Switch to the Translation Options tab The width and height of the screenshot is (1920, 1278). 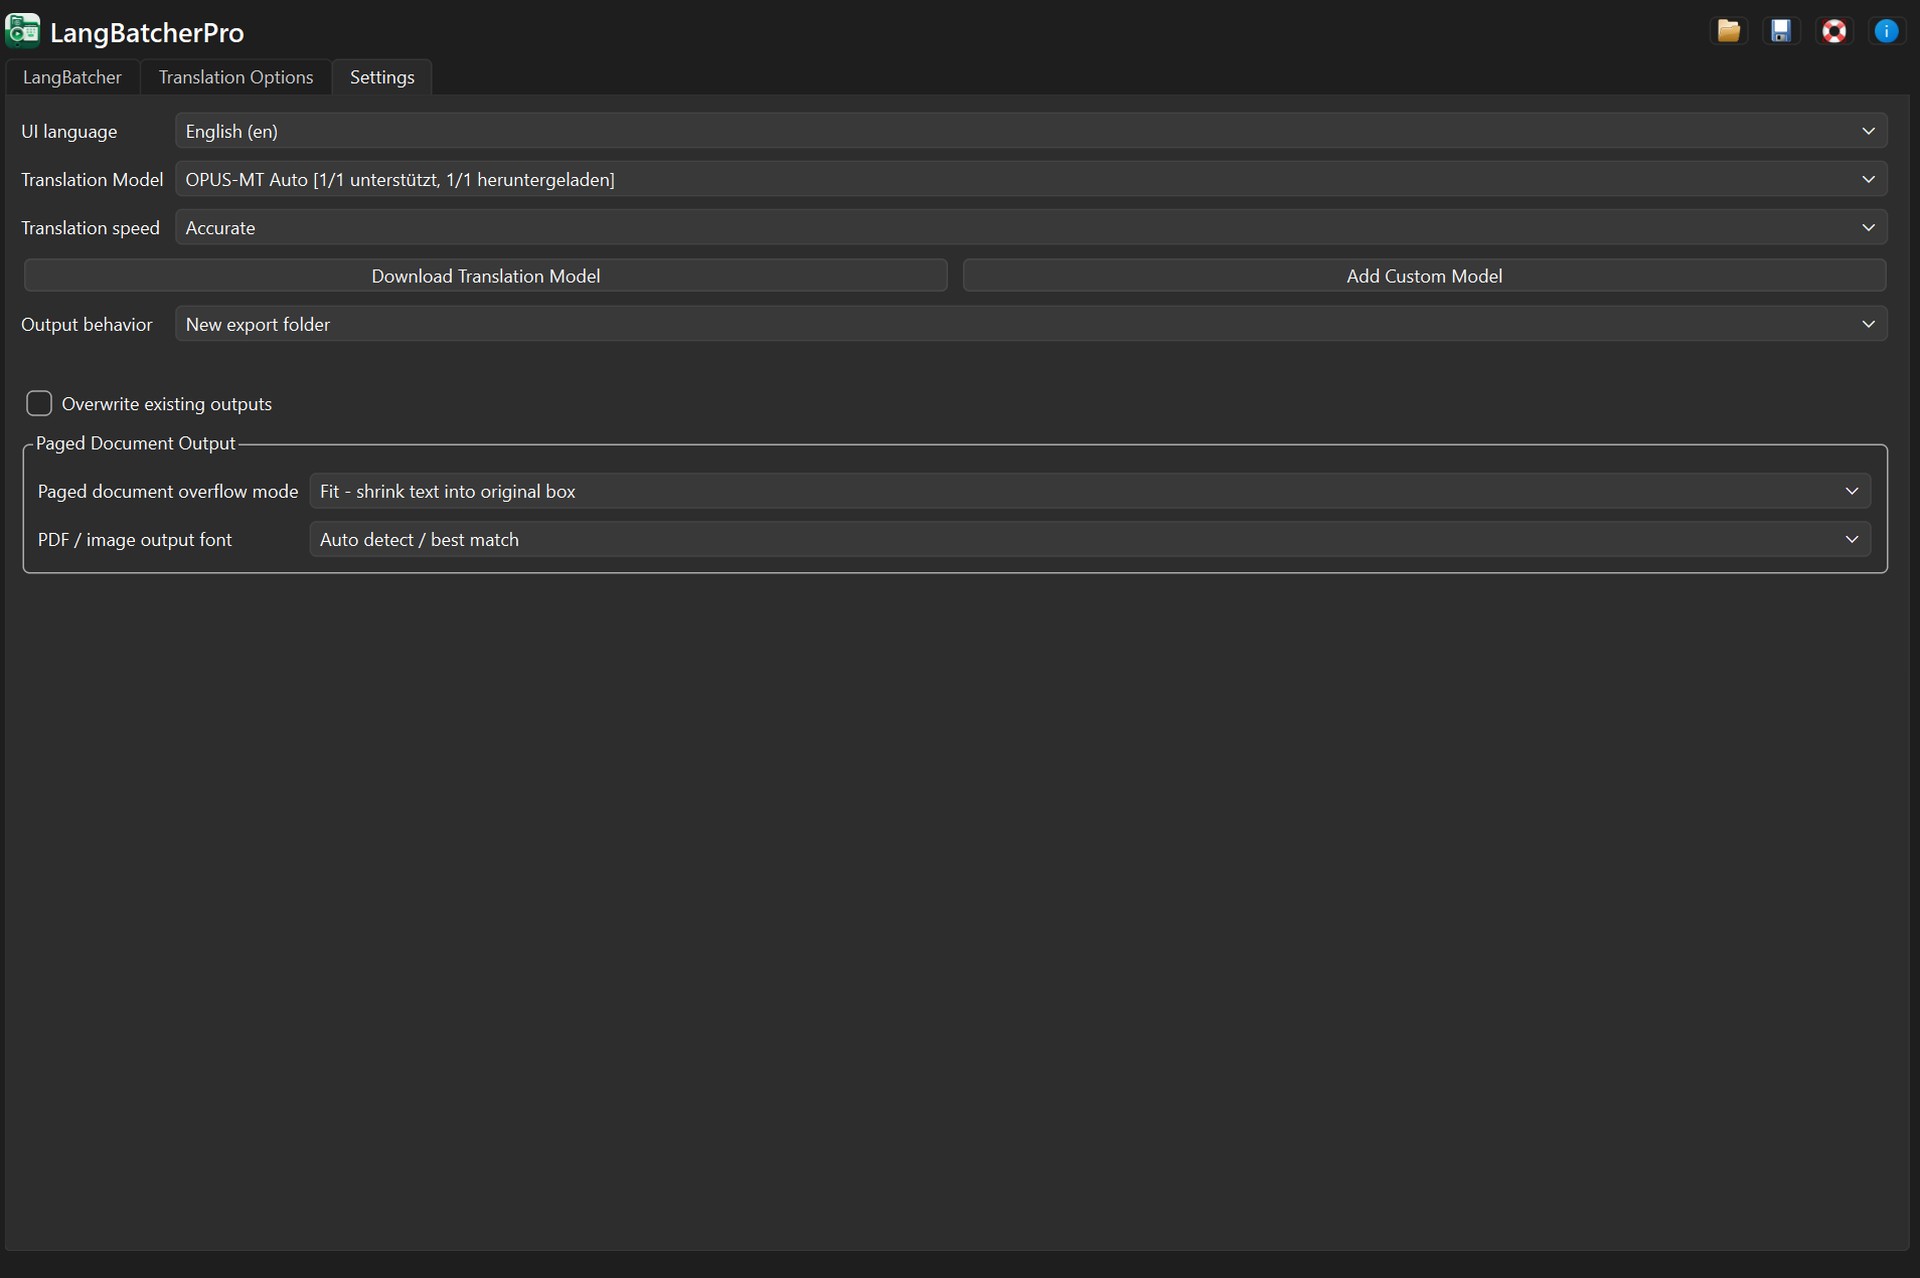[236, 77]
